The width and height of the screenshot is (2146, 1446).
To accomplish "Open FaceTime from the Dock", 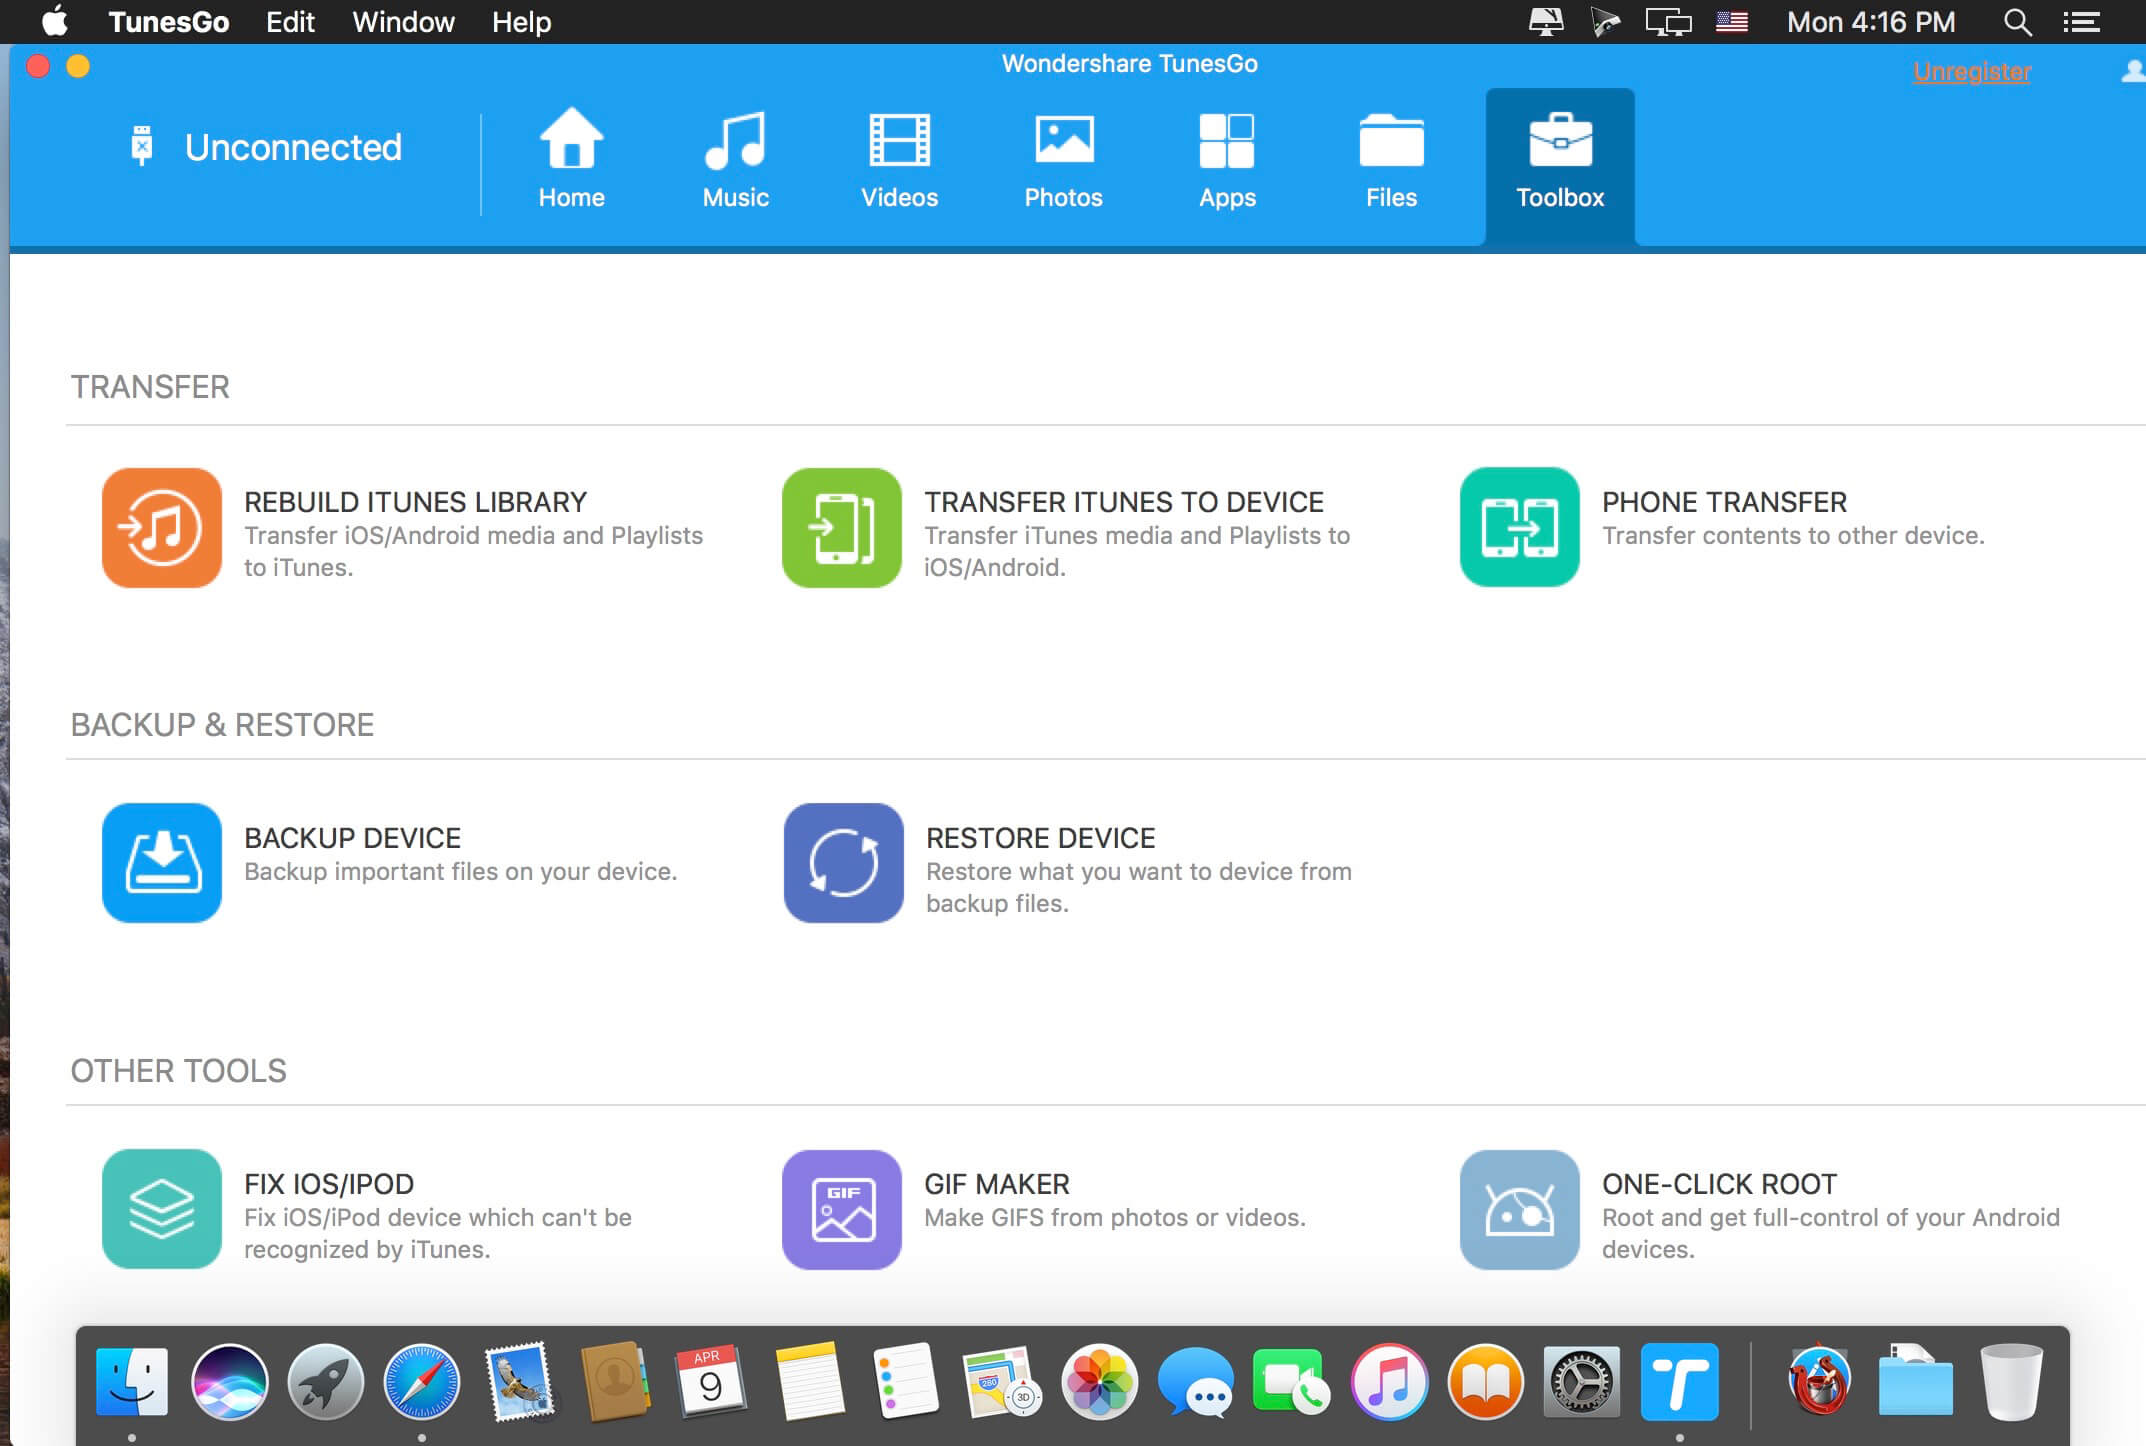I will 1292,1381.
